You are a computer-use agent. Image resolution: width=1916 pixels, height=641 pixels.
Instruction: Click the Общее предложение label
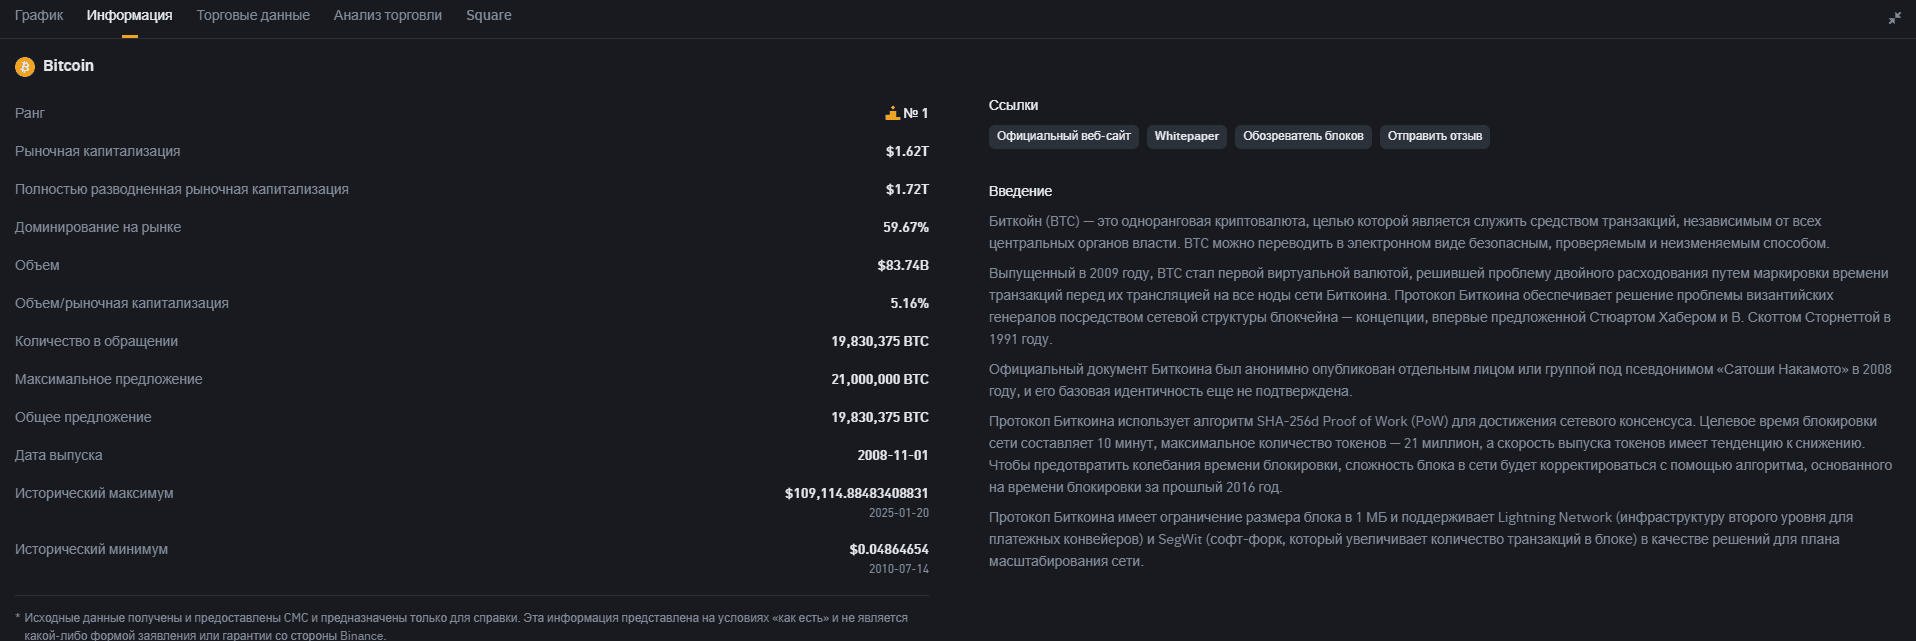(x=83, y=417)
